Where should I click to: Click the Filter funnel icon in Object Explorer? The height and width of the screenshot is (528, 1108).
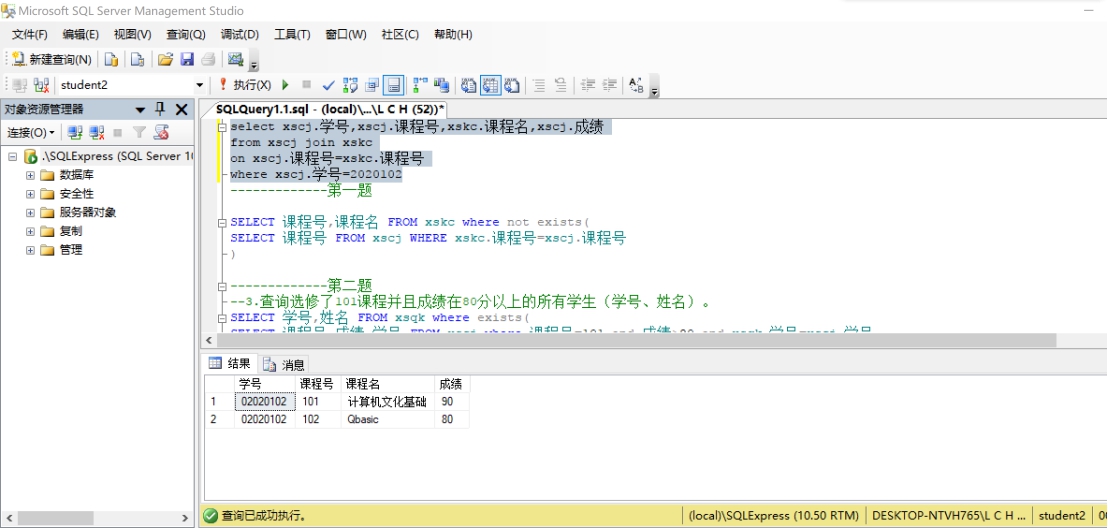point(139,132)
